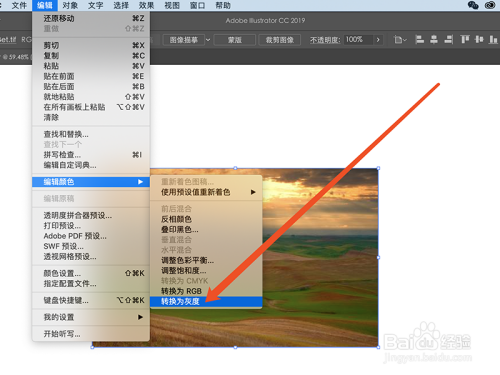The width and height of the screenshot is (500, 375).
Task: Click the 图像描摹 button
Action: [x=184, y=40]
